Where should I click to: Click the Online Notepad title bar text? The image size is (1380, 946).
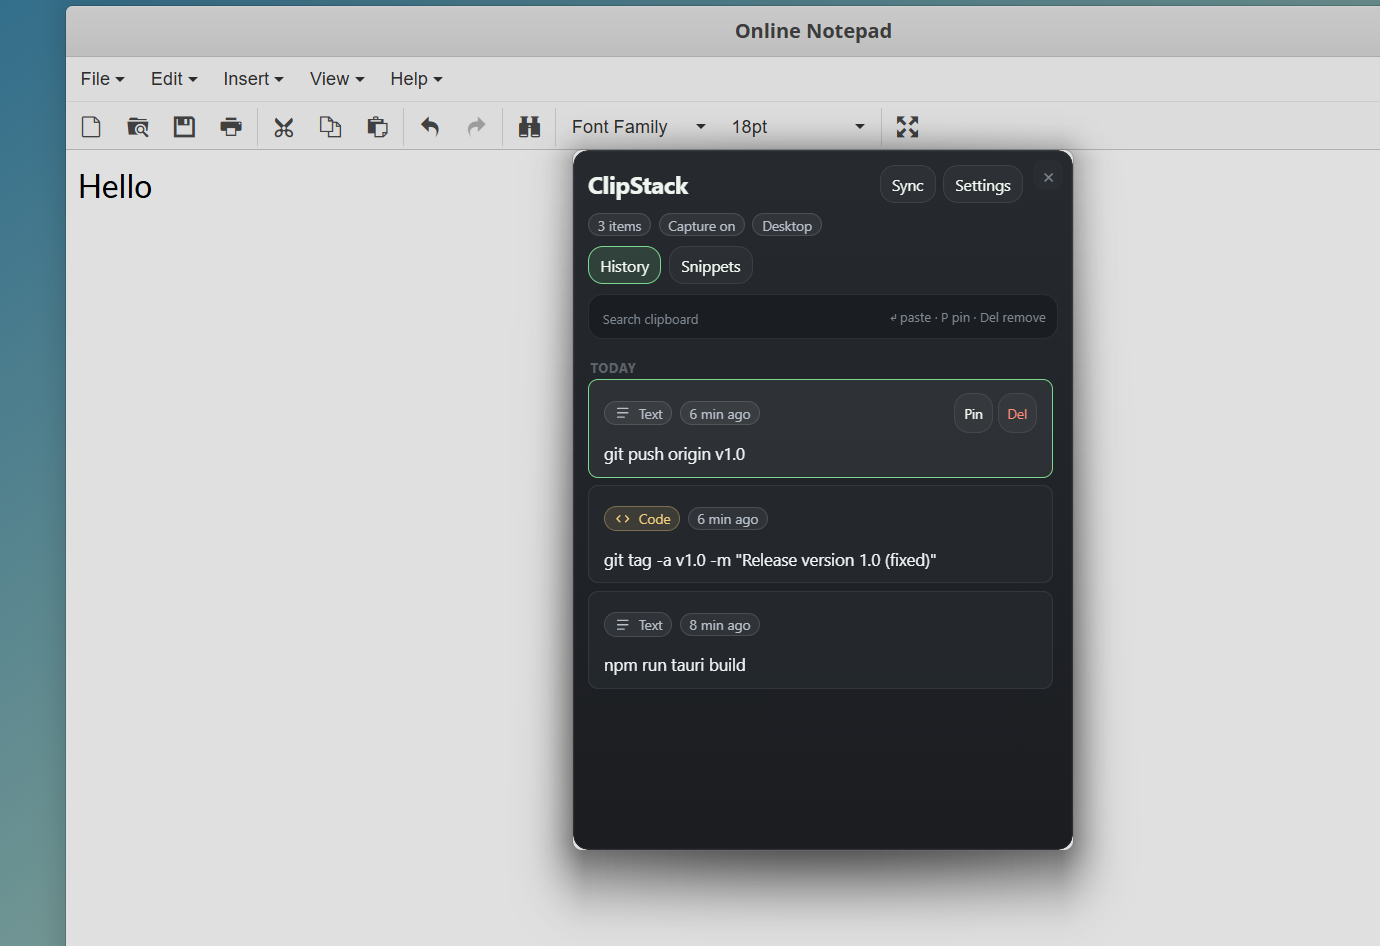point(813,31)
